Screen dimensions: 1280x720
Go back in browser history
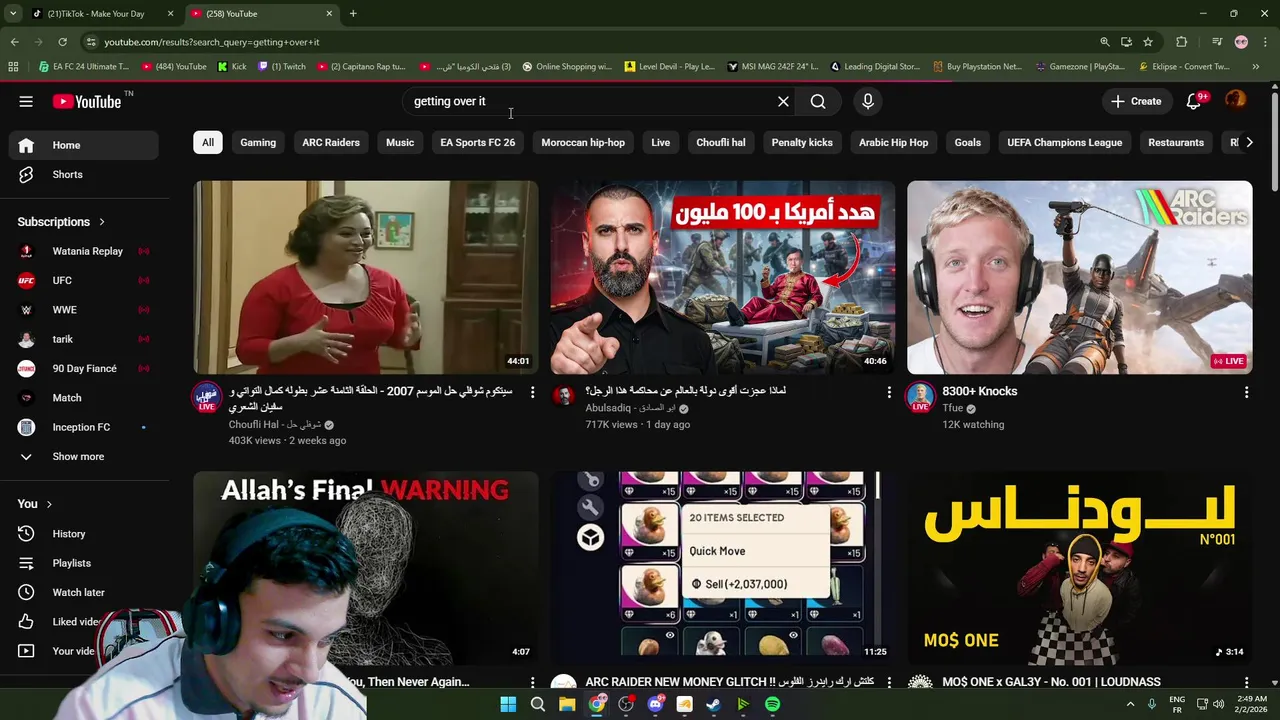point(14,42)
